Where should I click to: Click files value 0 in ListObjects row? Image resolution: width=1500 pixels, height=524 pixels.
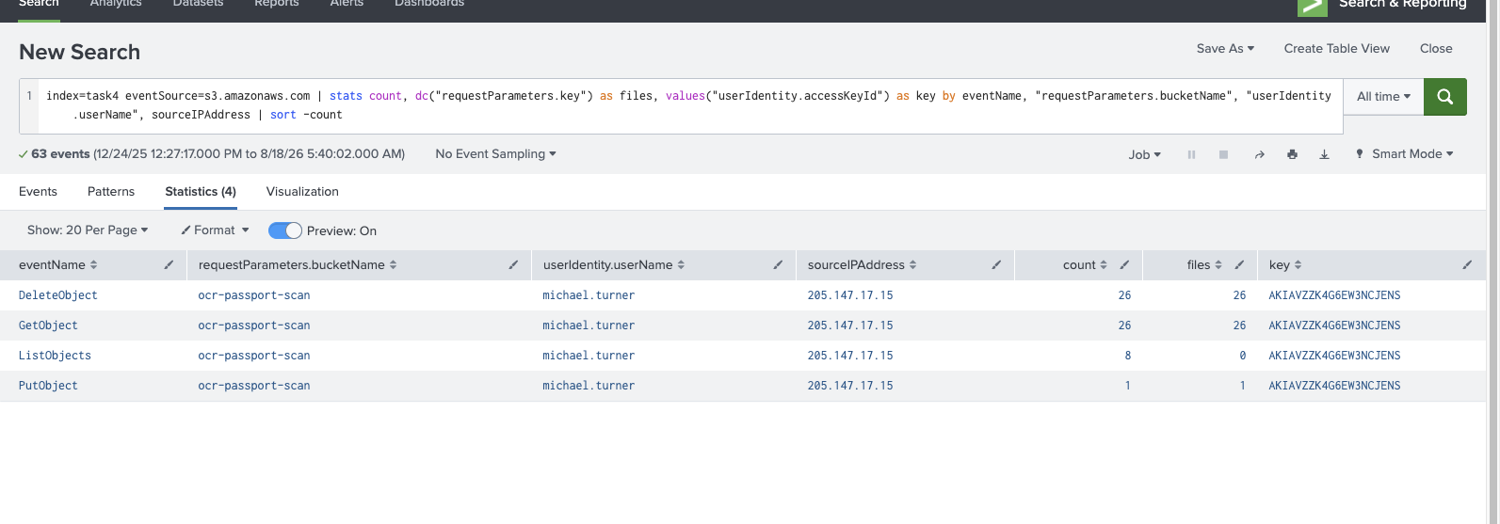1242,355
